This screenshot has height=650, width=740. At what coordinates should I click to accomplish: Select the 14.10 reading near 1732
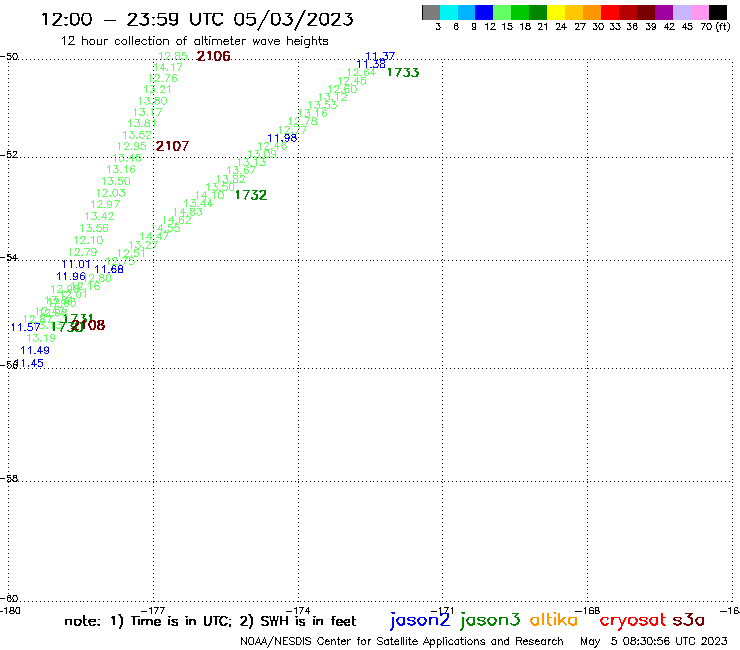tap(210, 195)
